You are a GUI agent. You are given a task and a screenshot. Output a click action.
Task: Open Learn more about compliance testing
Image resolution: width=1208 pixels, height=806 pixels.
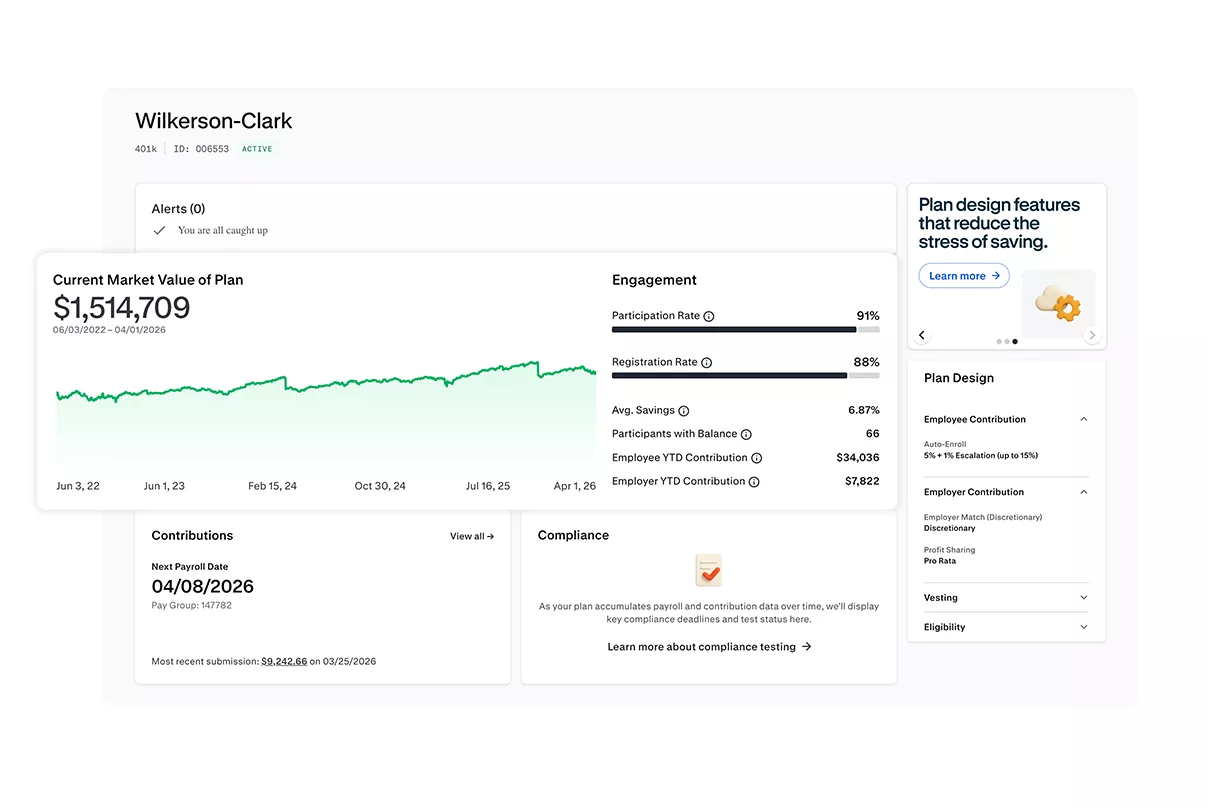tap(709, 647)
